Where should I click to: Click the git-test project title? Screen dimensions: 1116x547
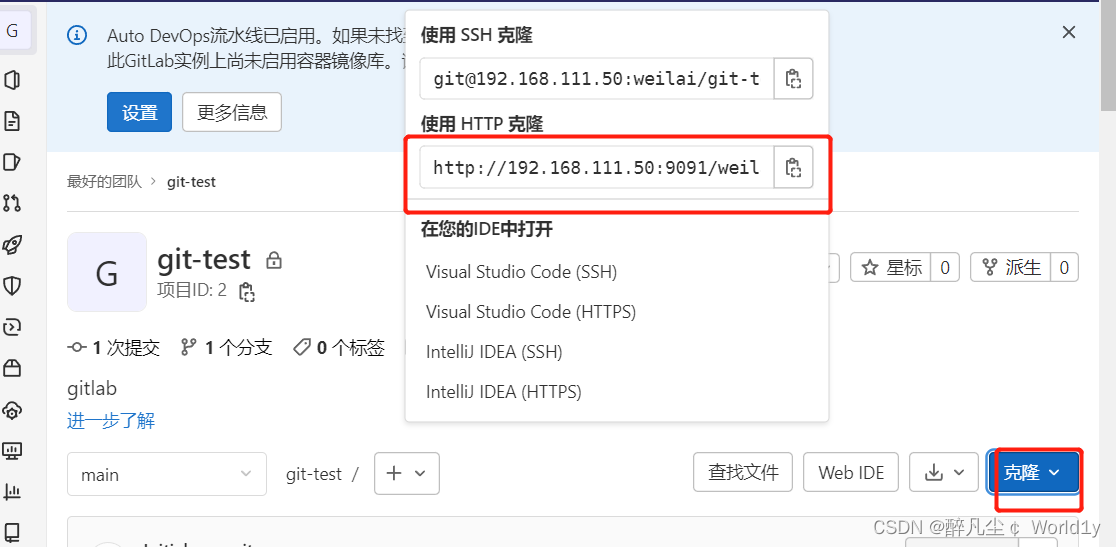pyautogui.click(x=204, y=259)
